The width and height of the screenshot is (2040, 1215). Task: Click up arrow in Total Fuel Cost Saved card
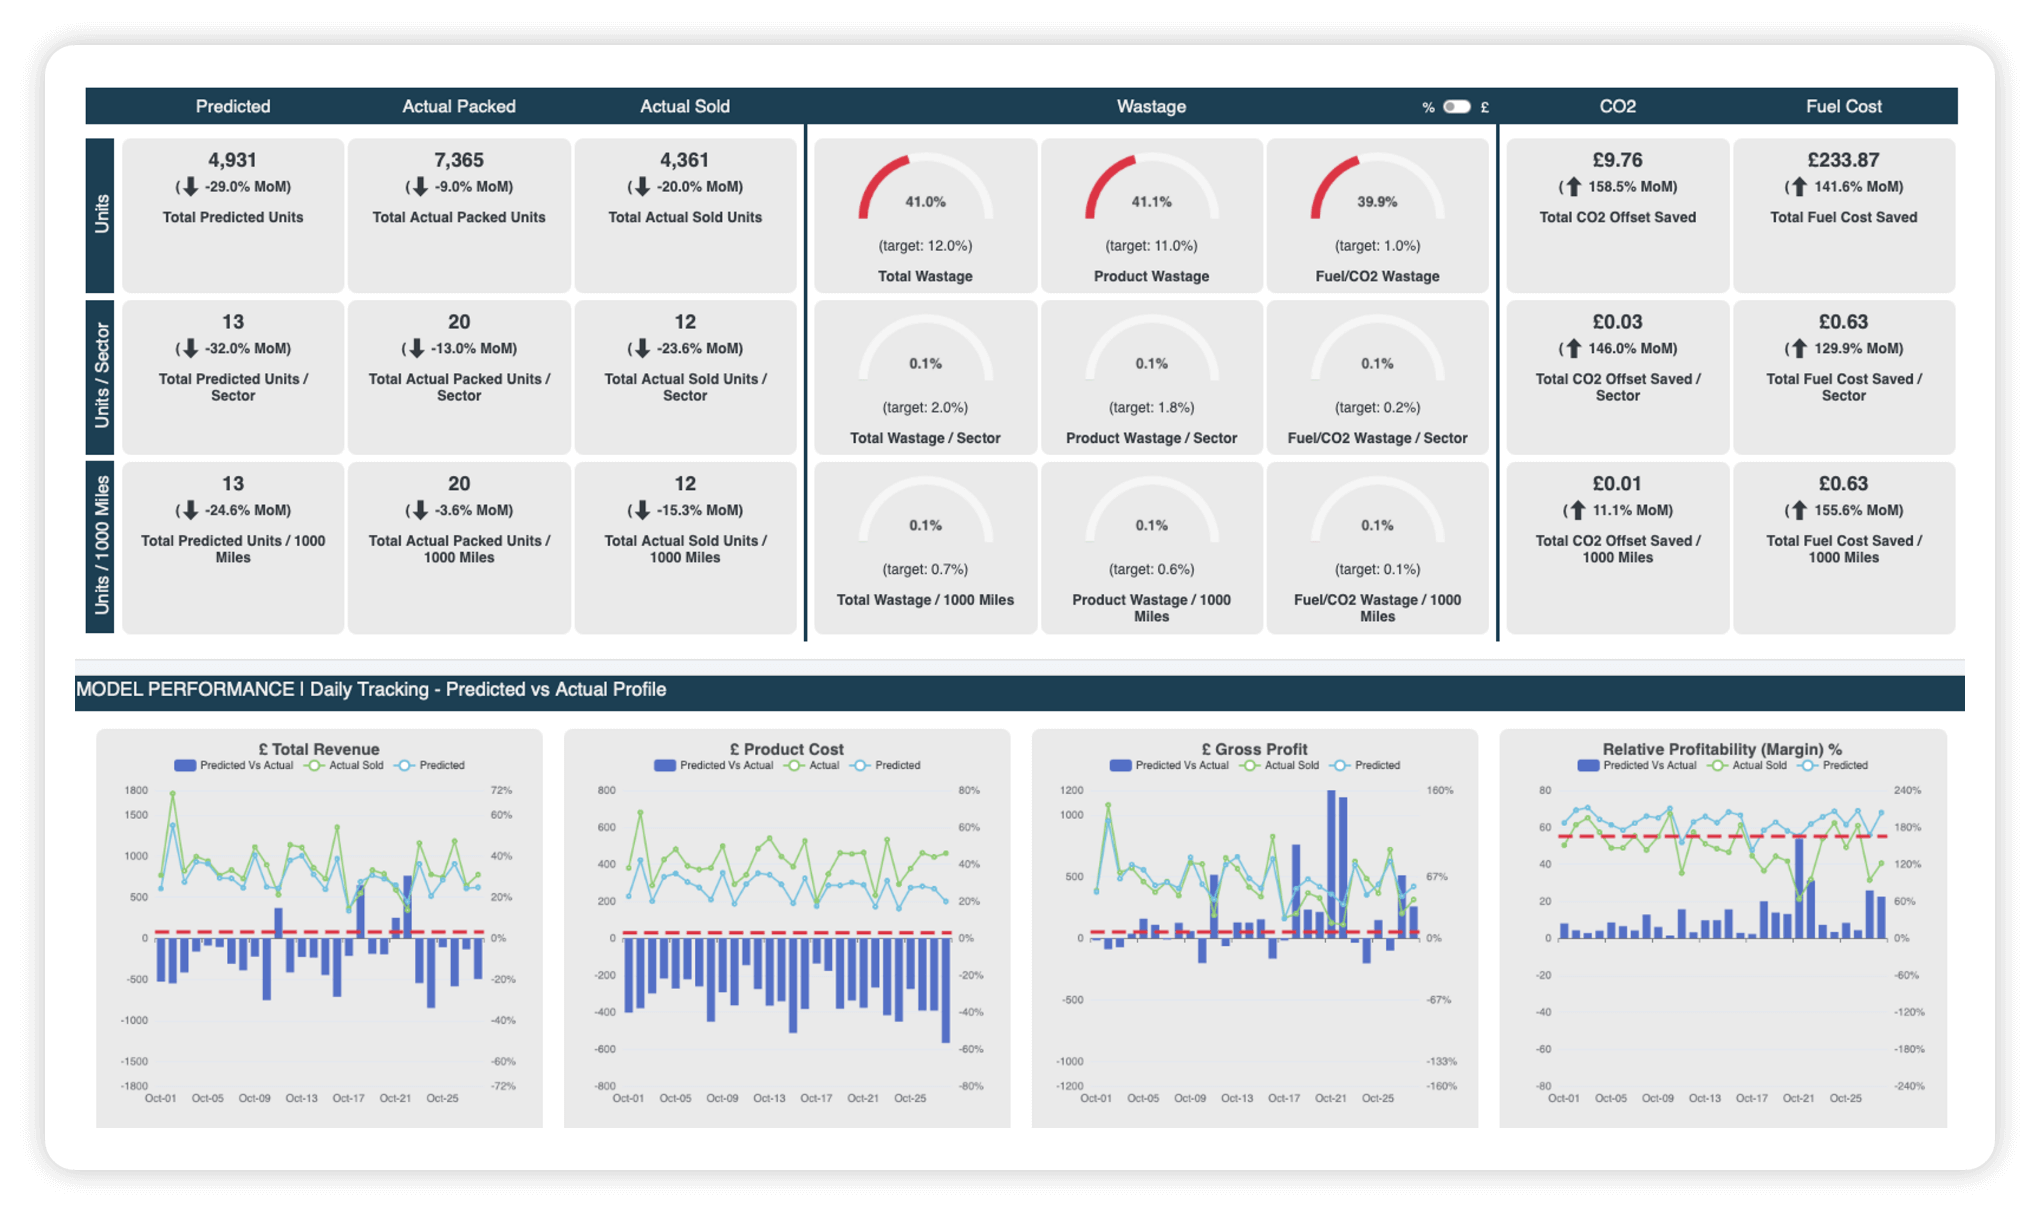click(1799, 187)
